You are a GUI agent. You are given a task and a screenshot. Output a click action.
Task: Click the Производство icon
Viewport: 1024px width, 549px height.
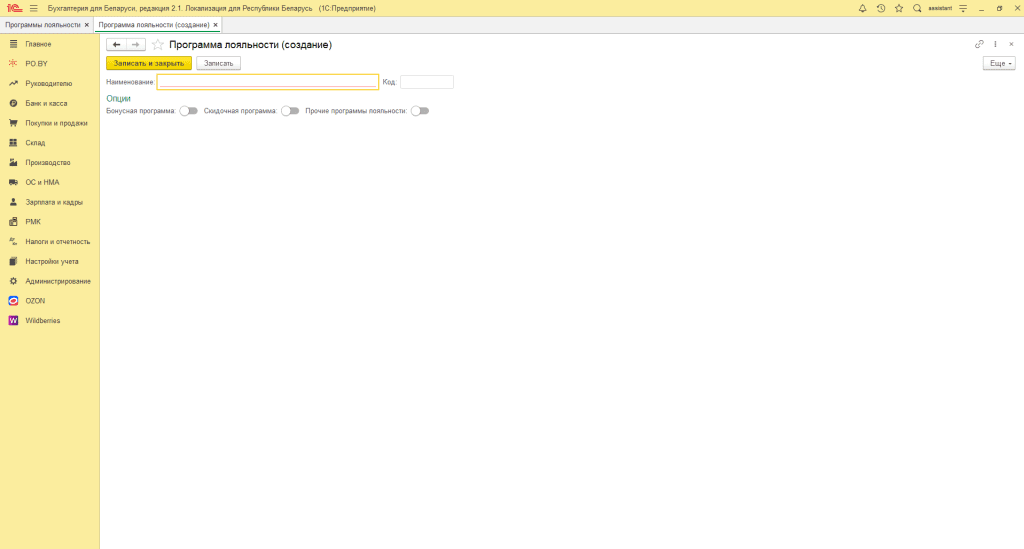pos(13,163)
